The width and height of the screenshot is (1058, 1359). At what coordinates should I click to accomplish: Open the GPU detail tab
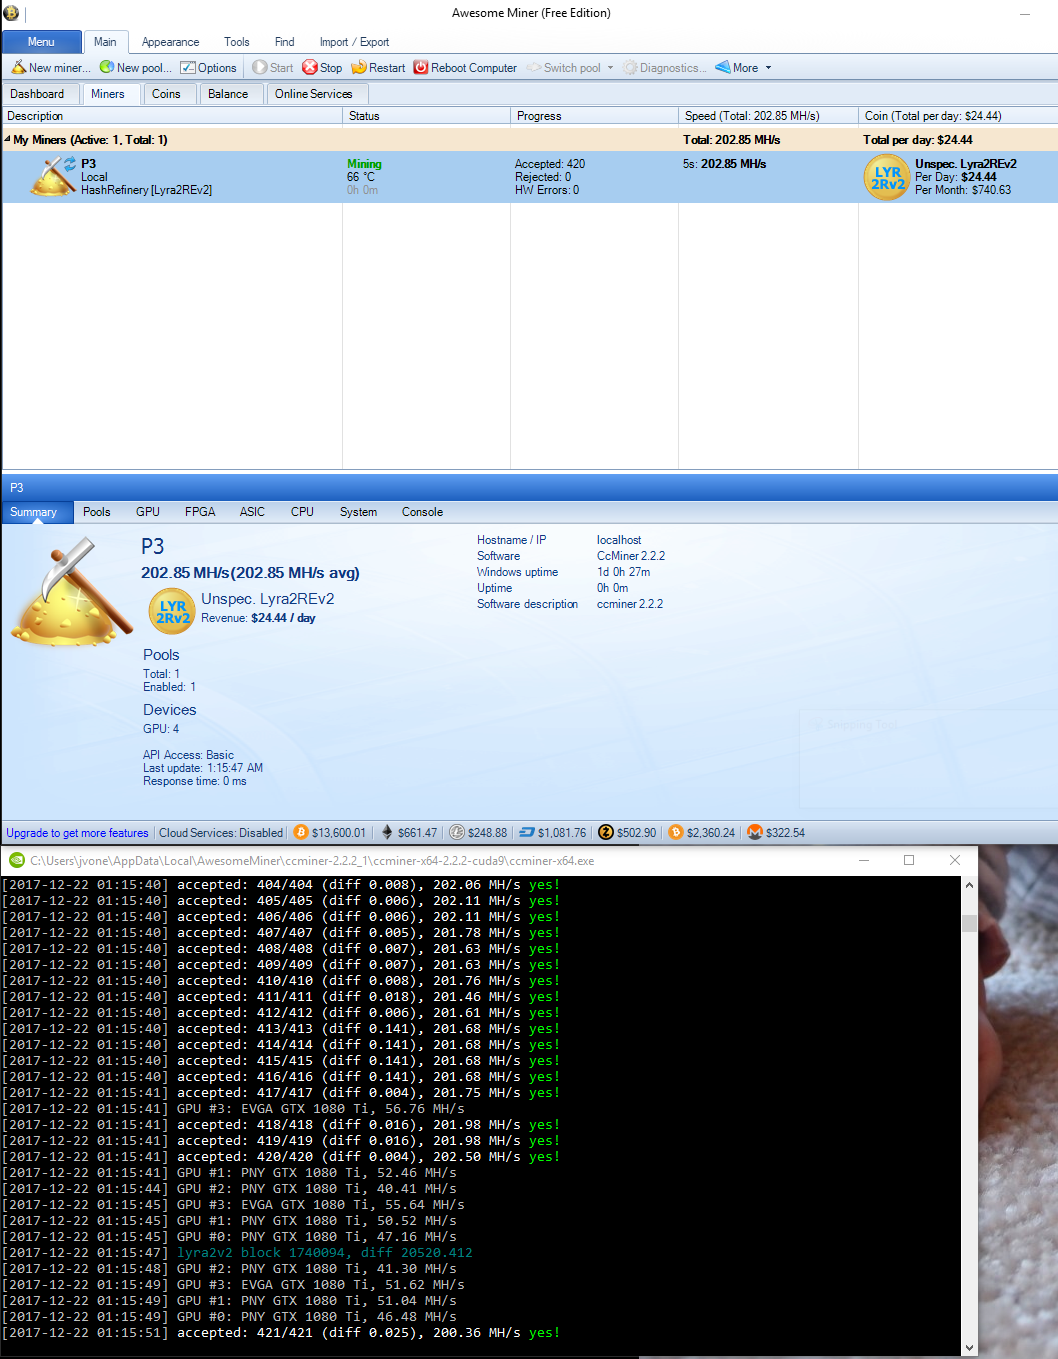(x=148, y=512)
